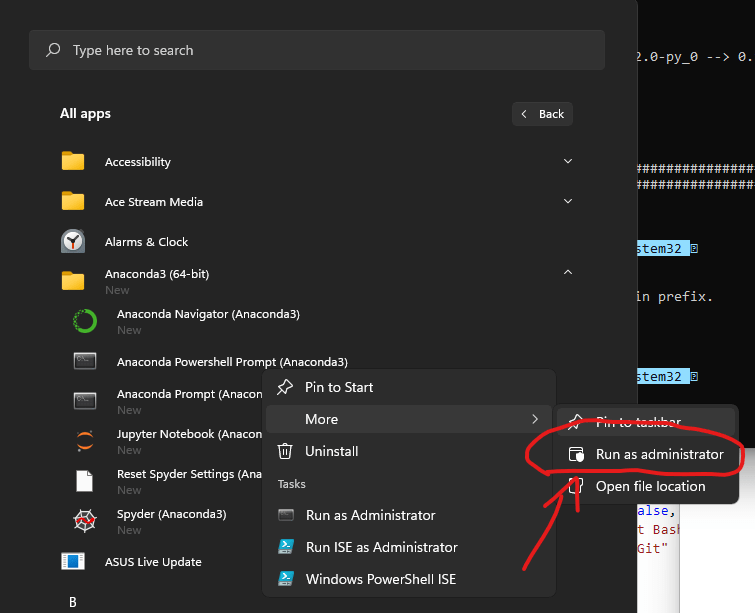Click the Anaconda Prompt terminal icon

coord(85,401)
